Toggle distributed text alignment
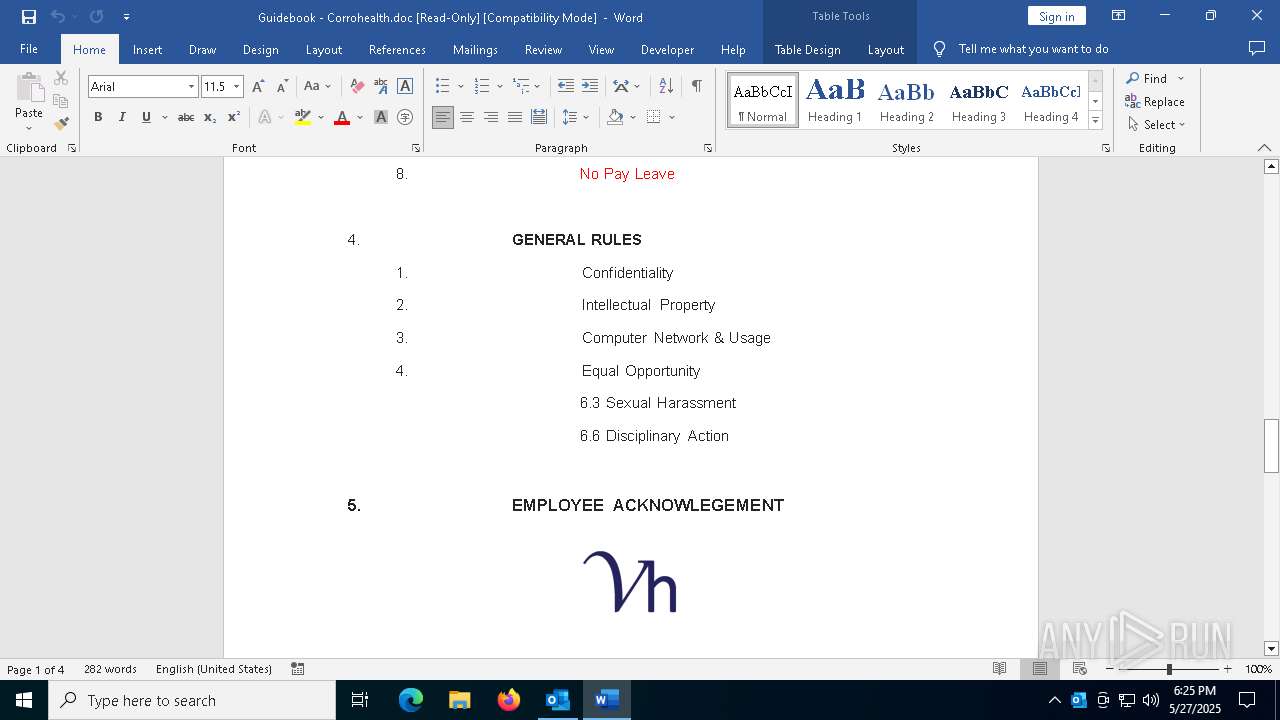 pos(539,117)
